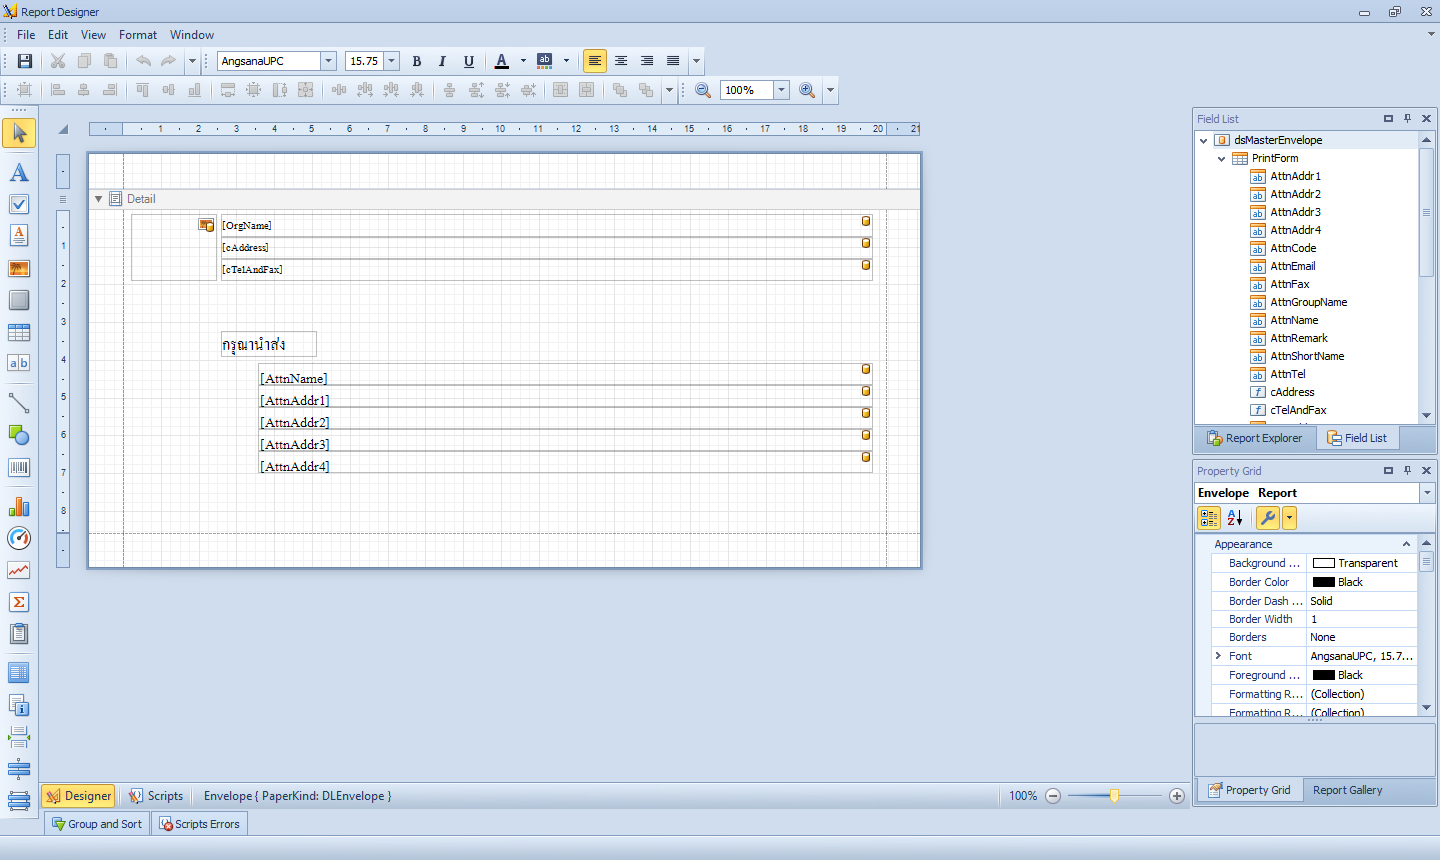Click the Border Color black swatch
The image size is (1440, 860).
click(x=1324, y=582)
